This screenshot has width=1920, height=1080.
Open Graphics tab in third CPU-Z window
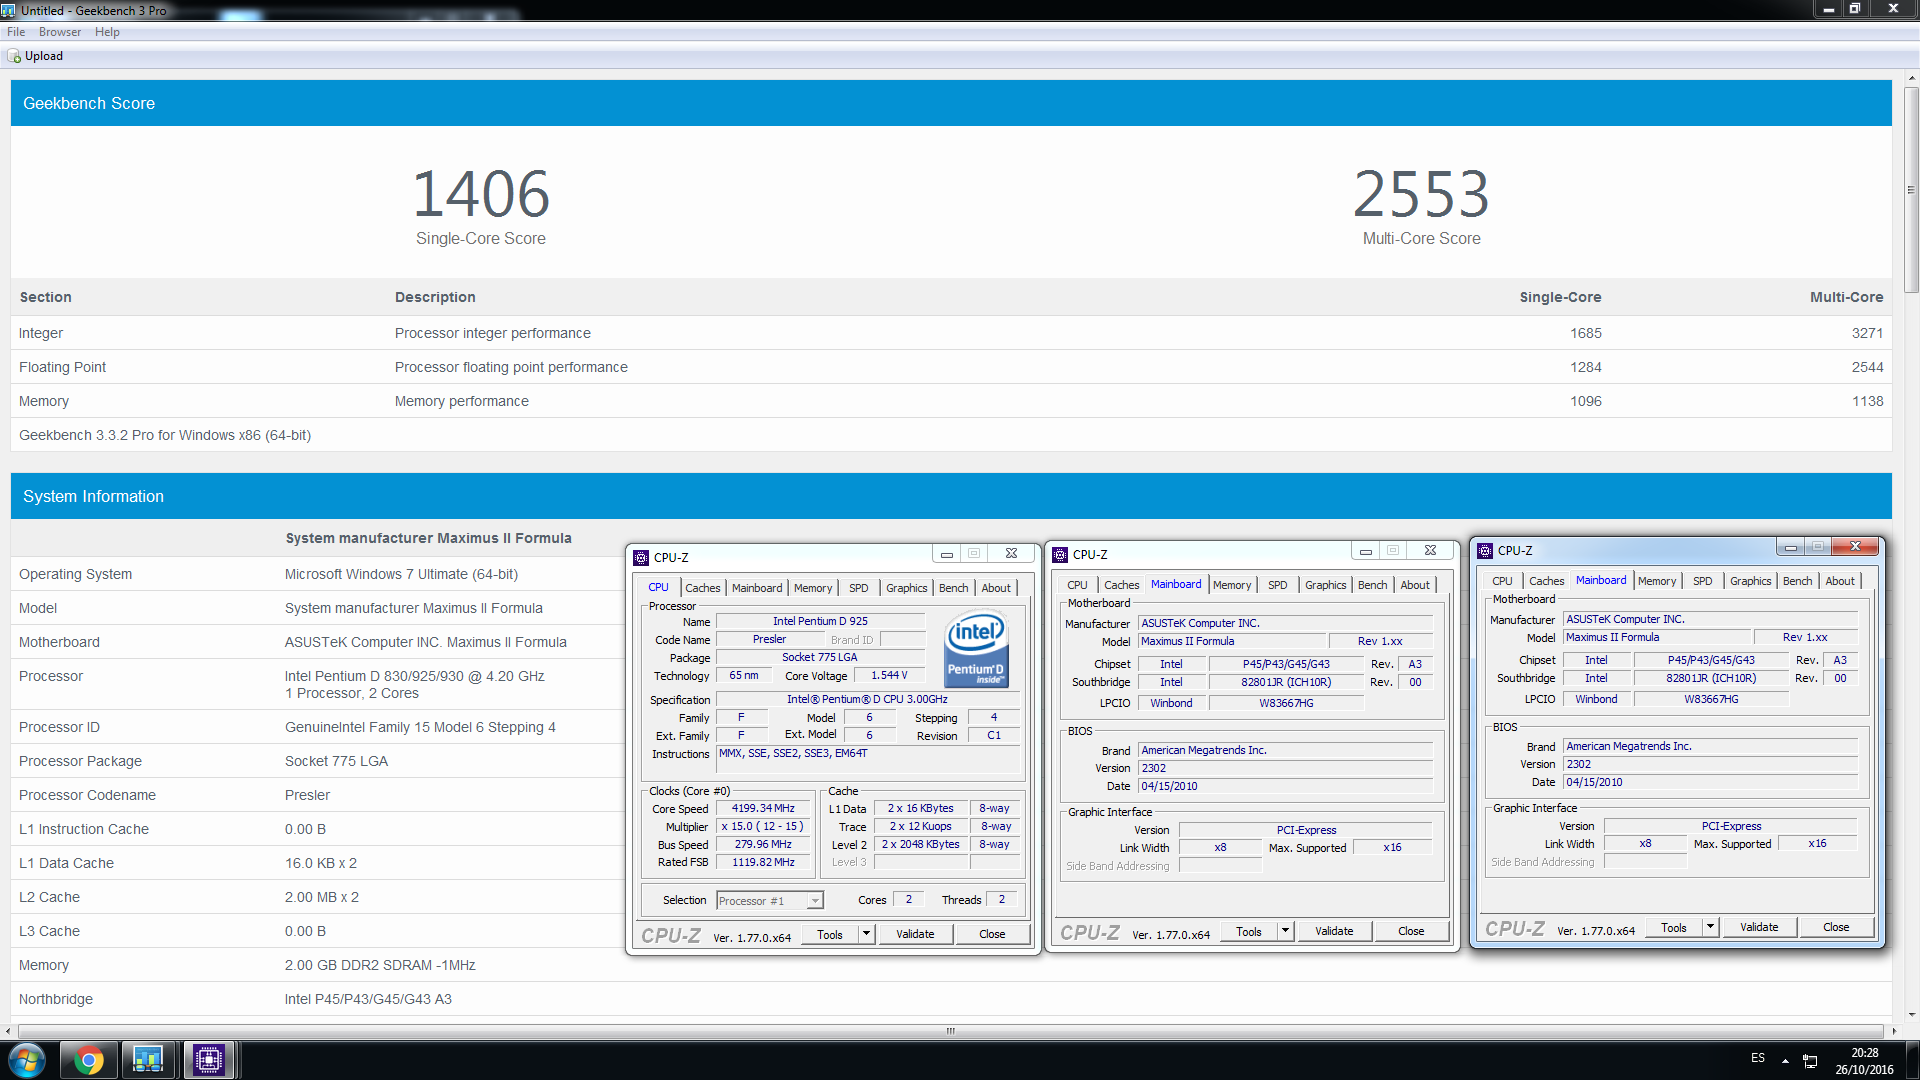pyautogui.click(x=1751, y=581)
